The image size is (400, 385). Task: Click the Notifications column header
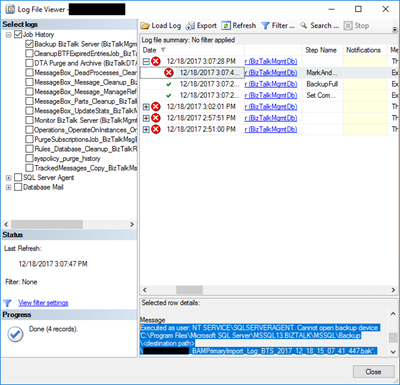pyautogui.click(x=365, y=50)
